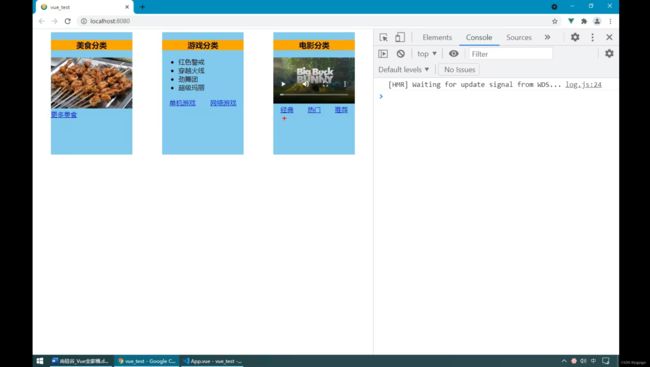
Task: Select the vue_test browser tab
Action: [x=85, y=7]
